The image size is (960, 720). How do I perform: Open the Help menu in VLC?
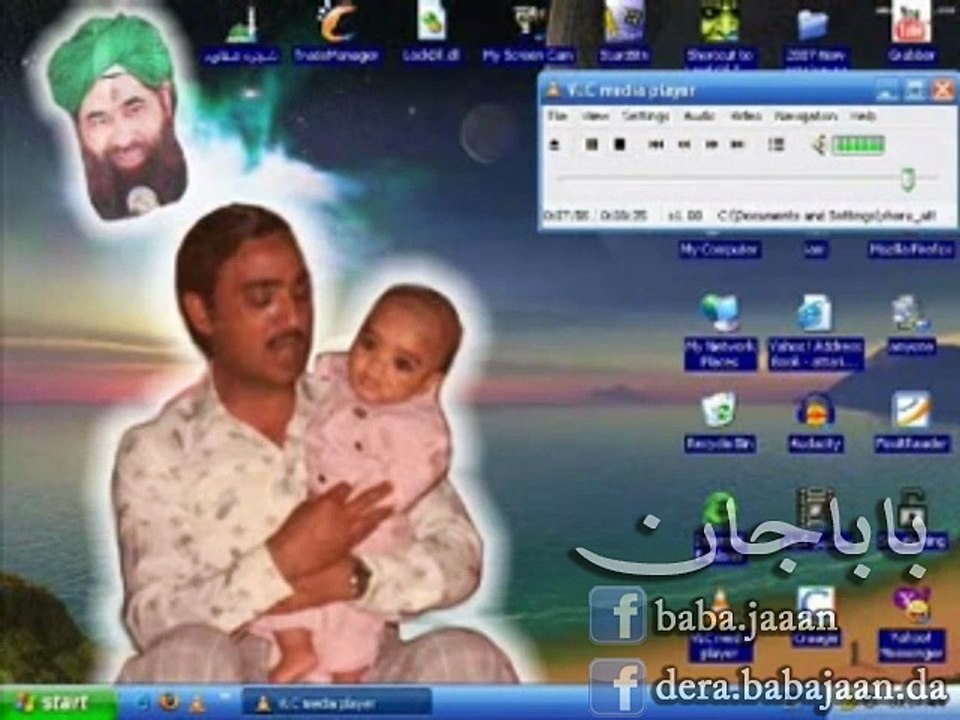pyautogui.click(x=863, y=116)
